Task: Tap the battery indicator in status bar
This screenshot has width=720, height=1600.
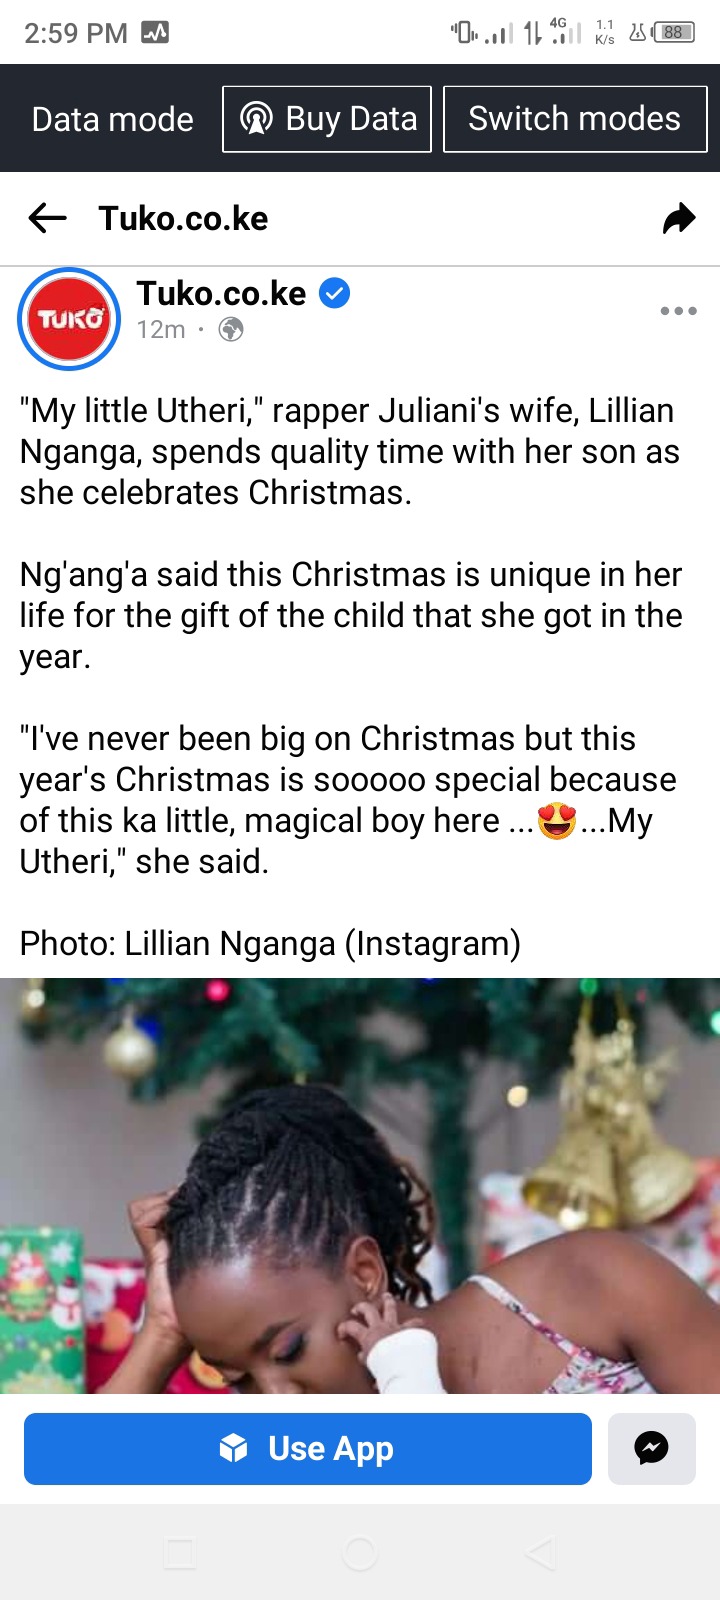Action: [x=673, y=33]
